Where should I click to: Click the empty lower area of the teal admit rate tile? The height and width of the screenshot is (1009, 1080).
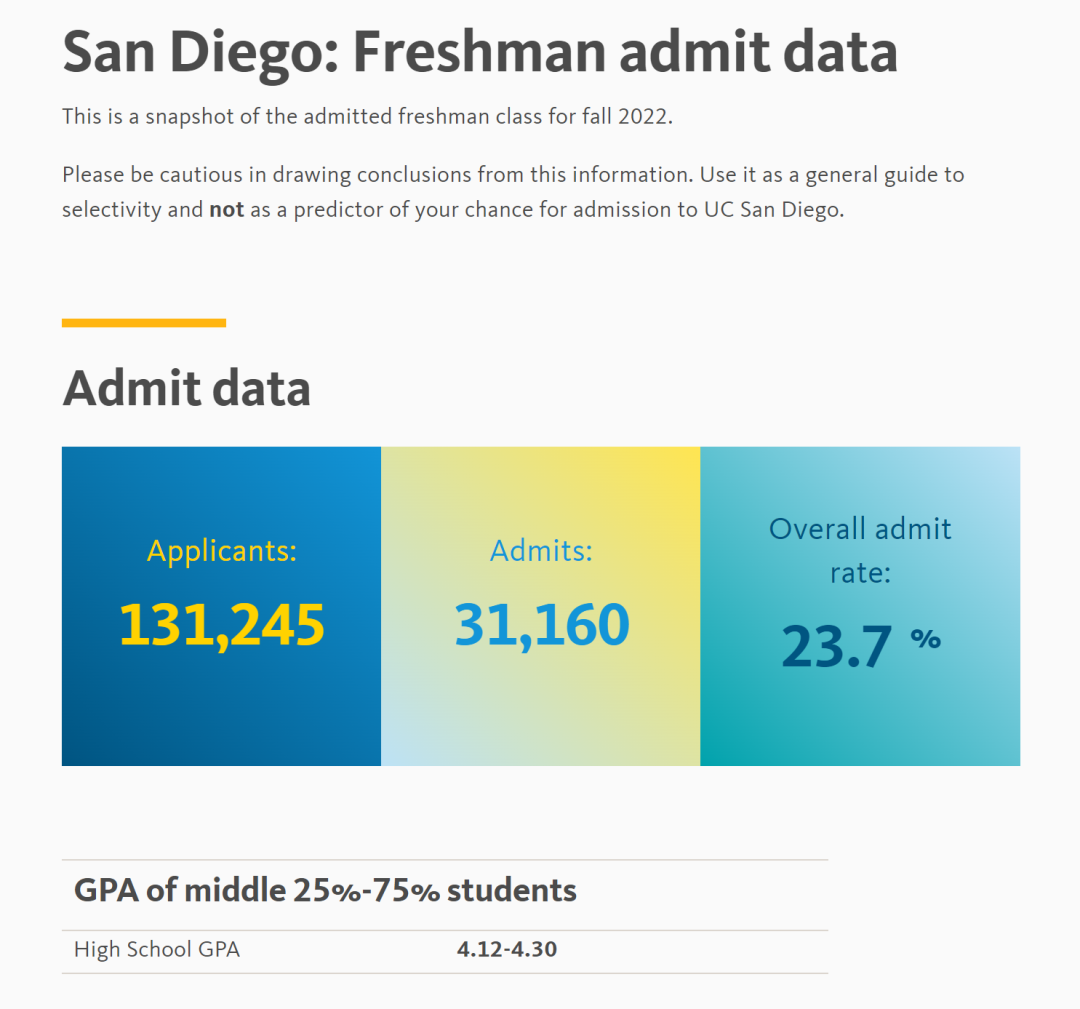tap(860, 725)
